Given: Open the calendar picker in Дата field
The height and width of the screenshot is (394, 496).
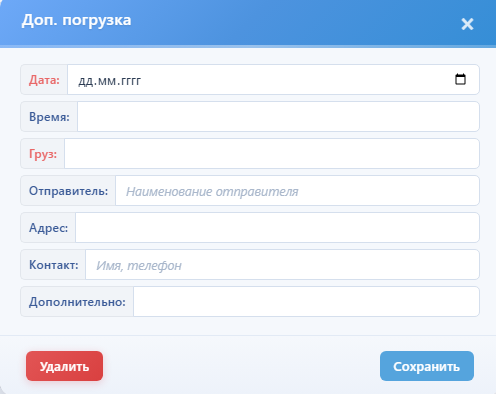Looking at the screenshot, I should tap(460, 79).
